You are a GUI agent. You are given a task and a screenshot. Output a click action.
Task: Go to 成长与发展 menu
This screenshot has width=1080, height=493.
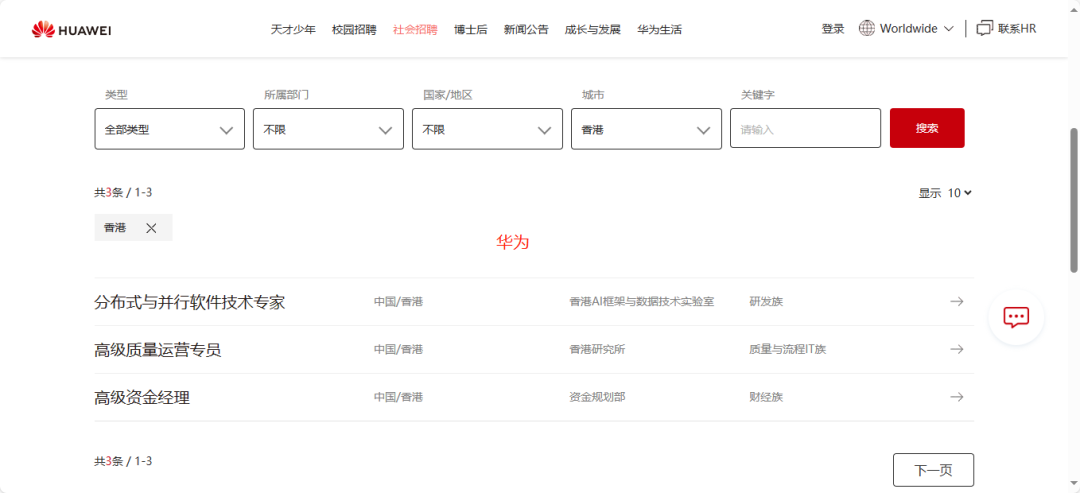[592, 30]
